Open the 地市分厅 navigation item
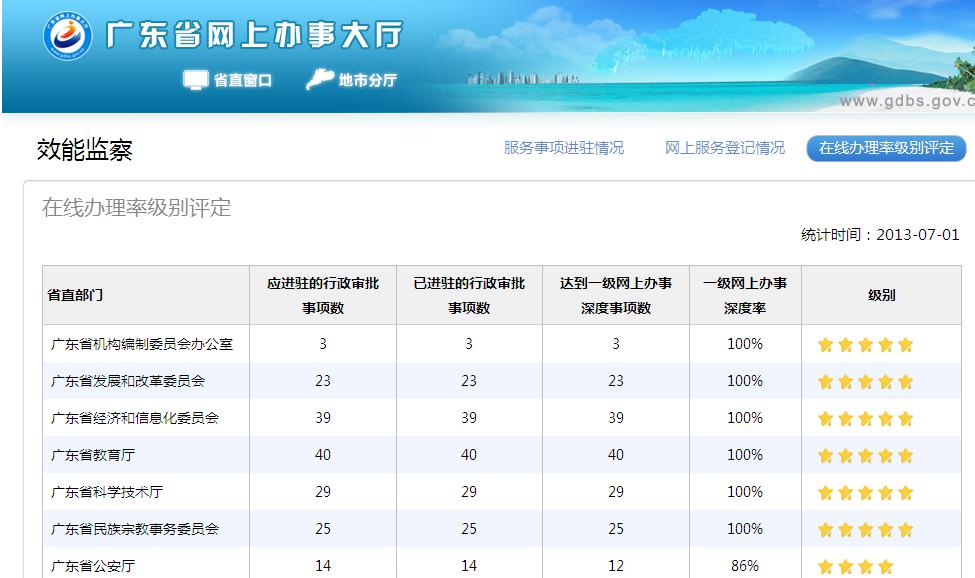Viewport: 975px width, 578px height. (367, 80)
